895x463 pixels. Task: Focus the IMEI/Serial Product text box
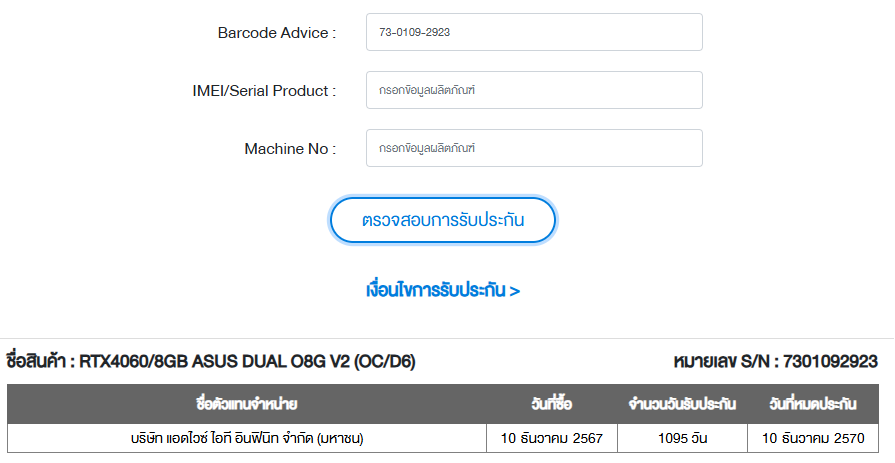534,90
